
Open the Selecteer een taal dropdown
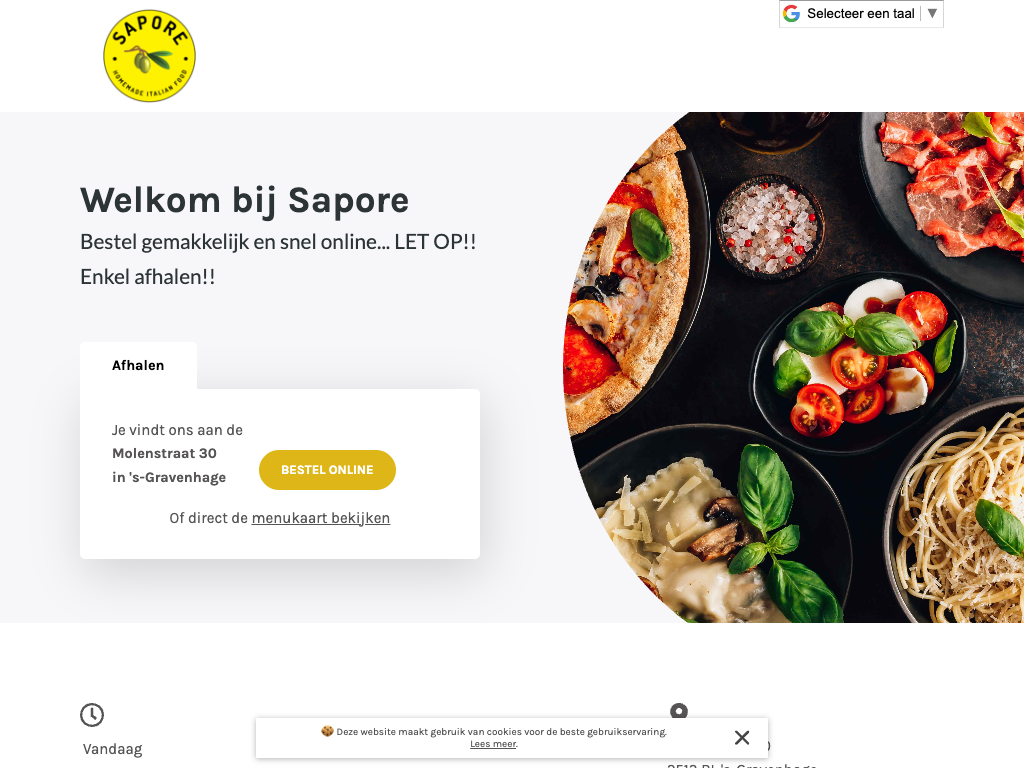click(861, 14)
